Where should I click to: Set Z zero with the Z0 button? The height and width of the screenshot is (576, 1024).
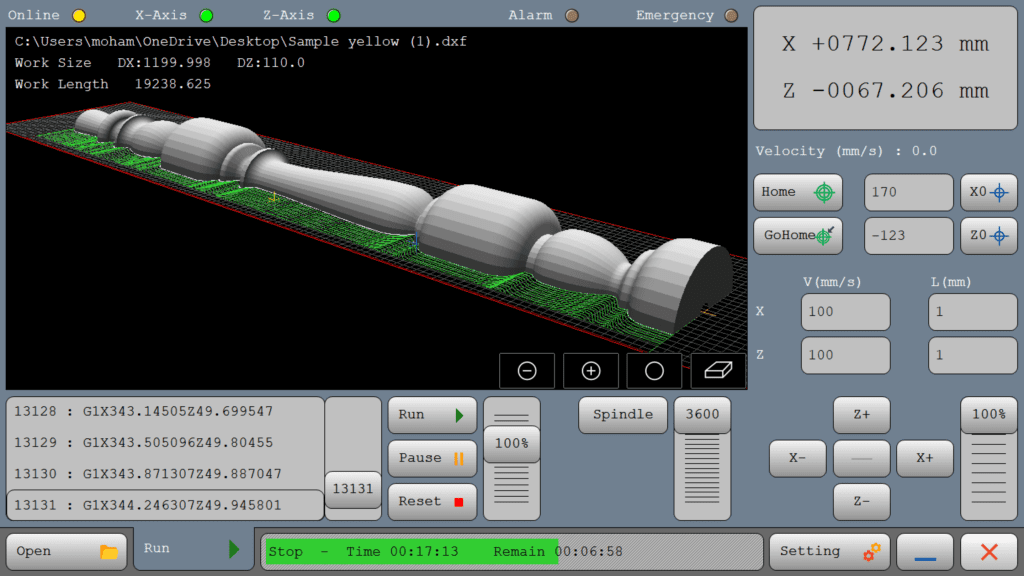988,235
